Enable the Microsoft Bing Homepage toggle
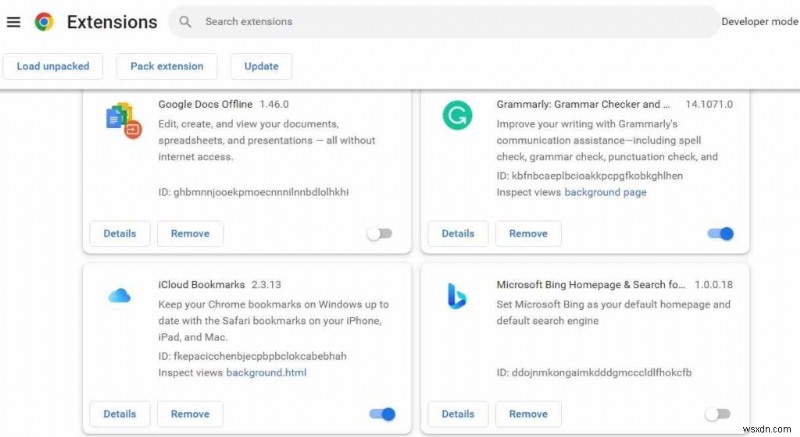This screenshot has height=437, width=800. click(x=718, y=414)
